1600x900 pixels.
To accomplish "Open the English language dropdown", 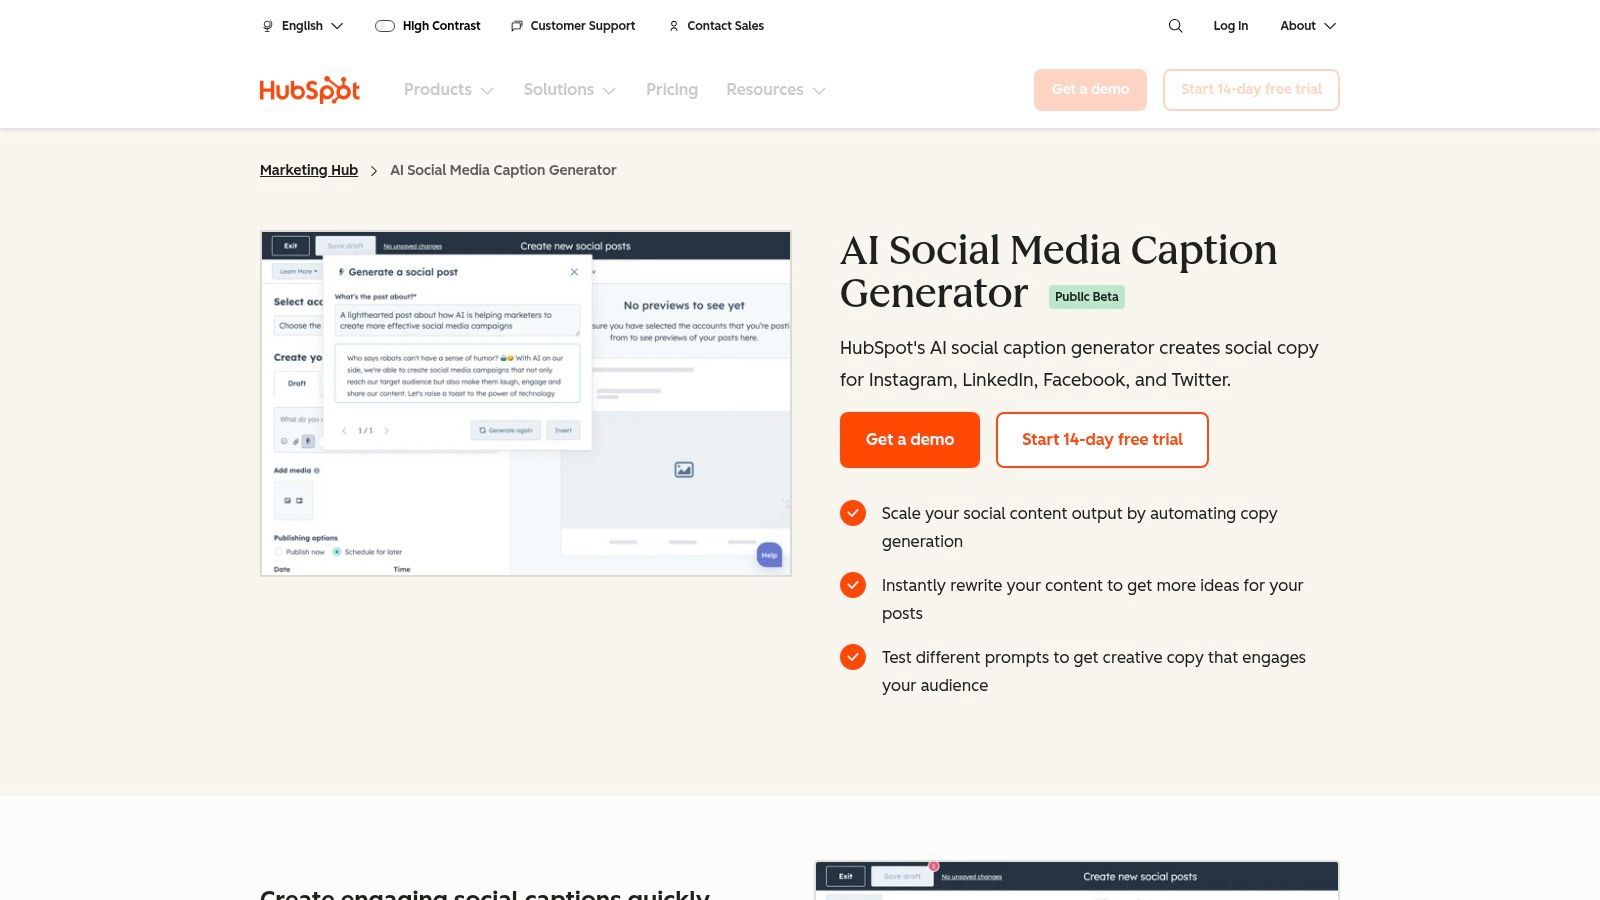I will point(303,26).
